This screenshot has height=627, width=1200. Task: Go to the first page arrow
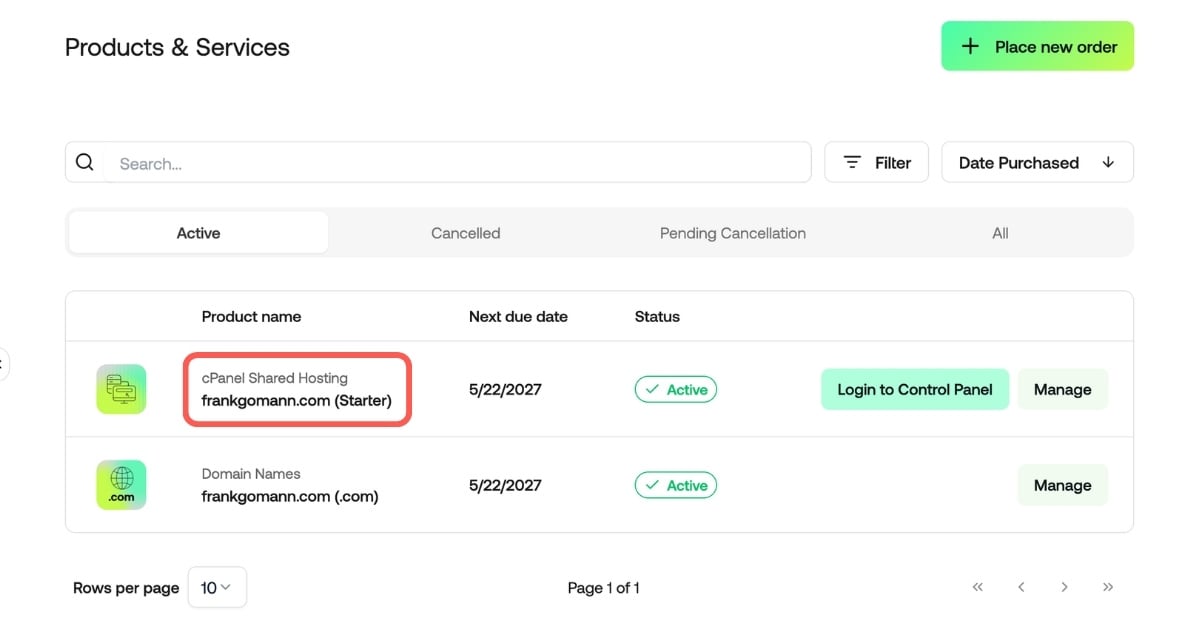(x=978, y=587)
